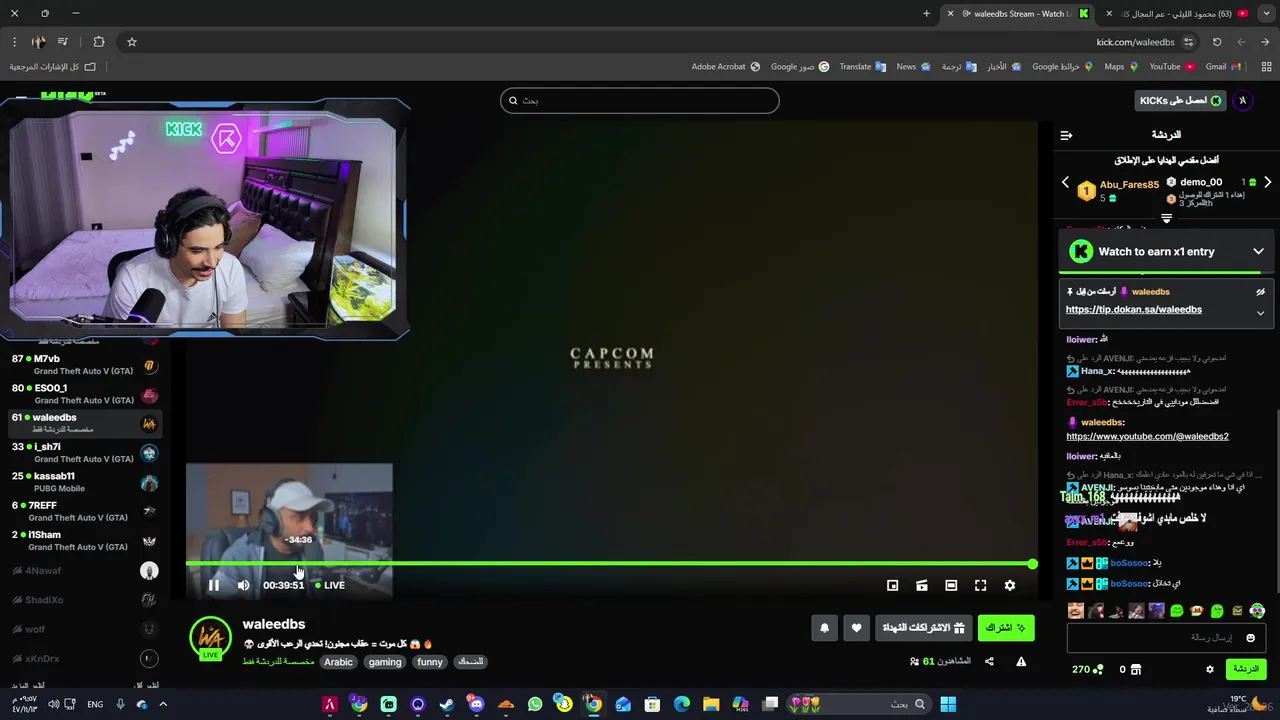1280x720 pixels.
Task: Open الاشتراكات المهداة gifted subs button
Action: click(x=922, y=628)
